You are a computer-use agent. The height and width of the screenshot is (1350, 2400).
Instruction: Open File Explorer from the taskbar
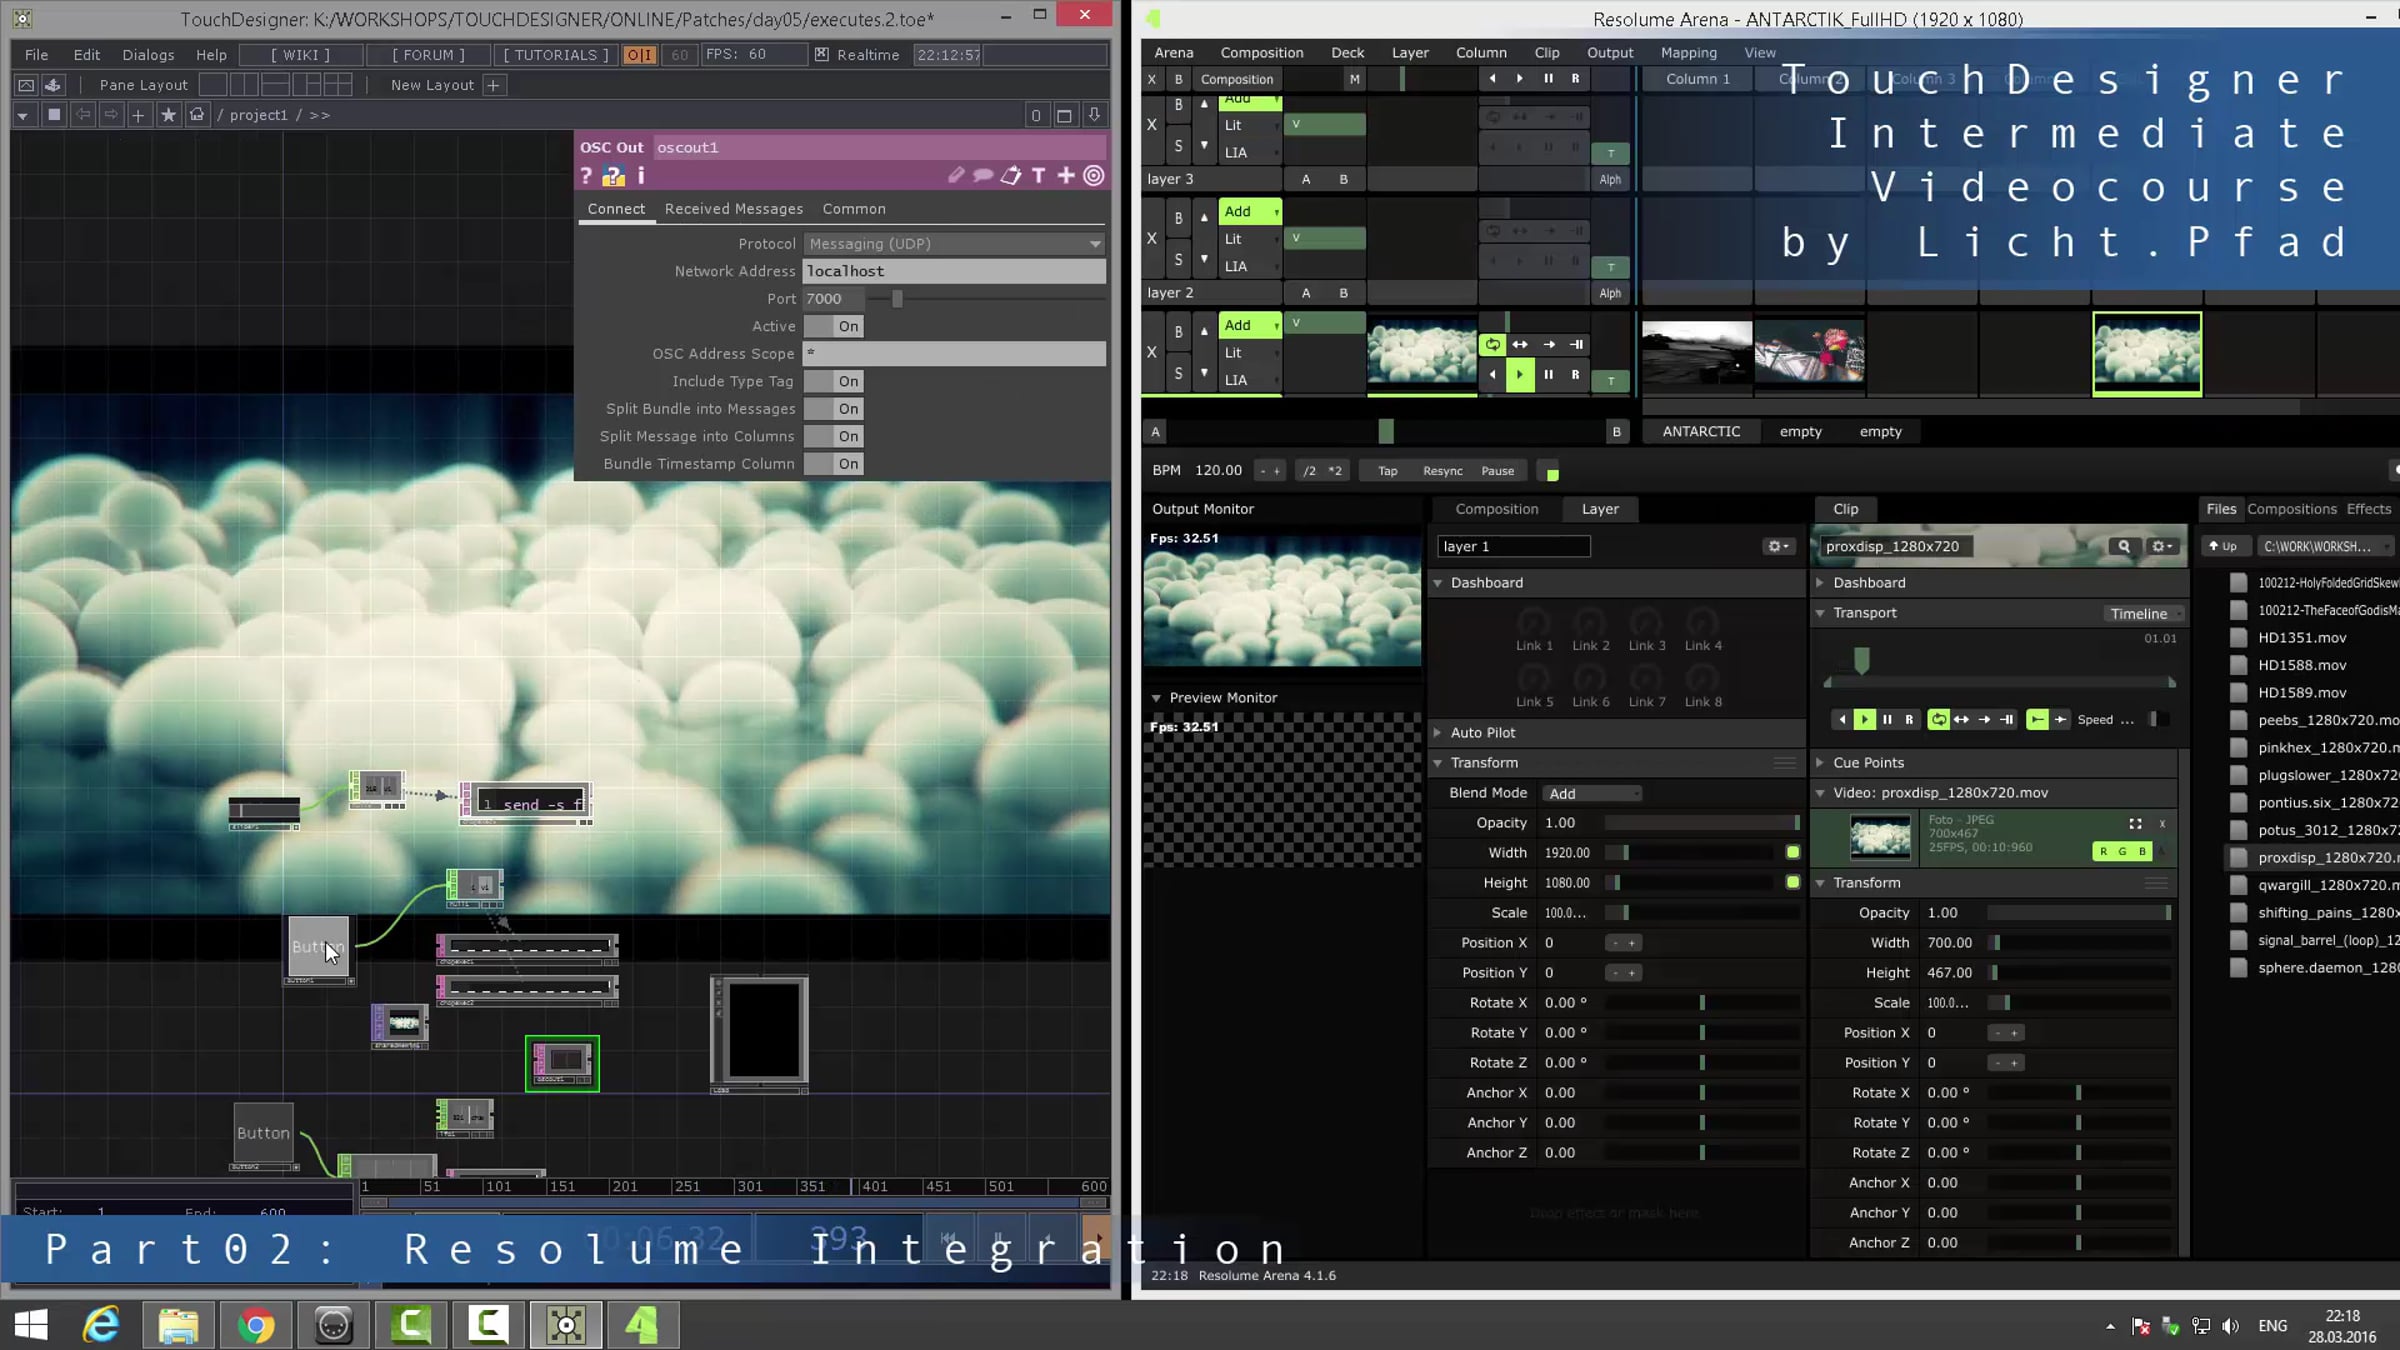point(178,1326)
